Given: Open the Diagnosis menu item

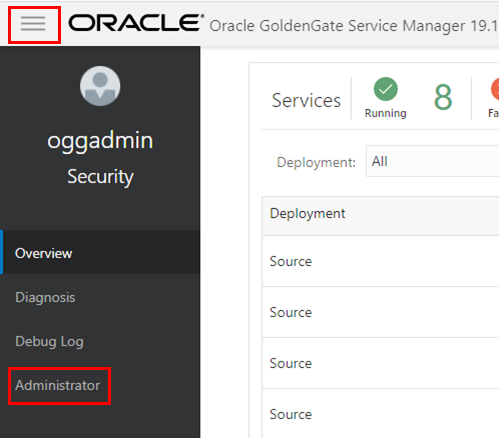Looking at the screenshot, I should (100, 297).
